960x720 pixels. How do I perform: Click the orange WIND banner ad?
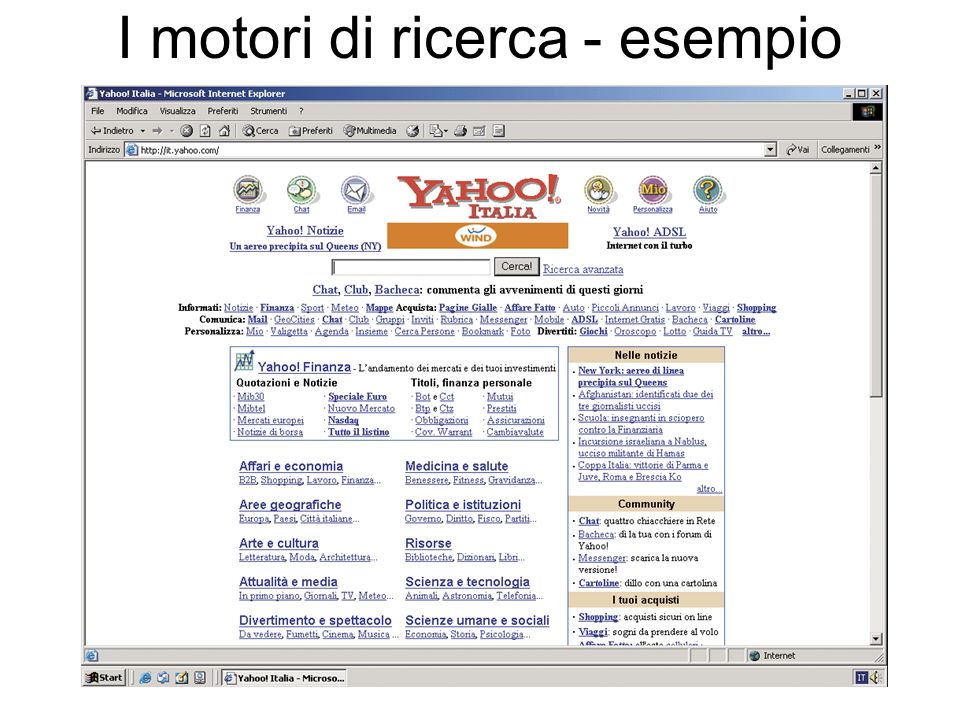(x=478, y=236)
